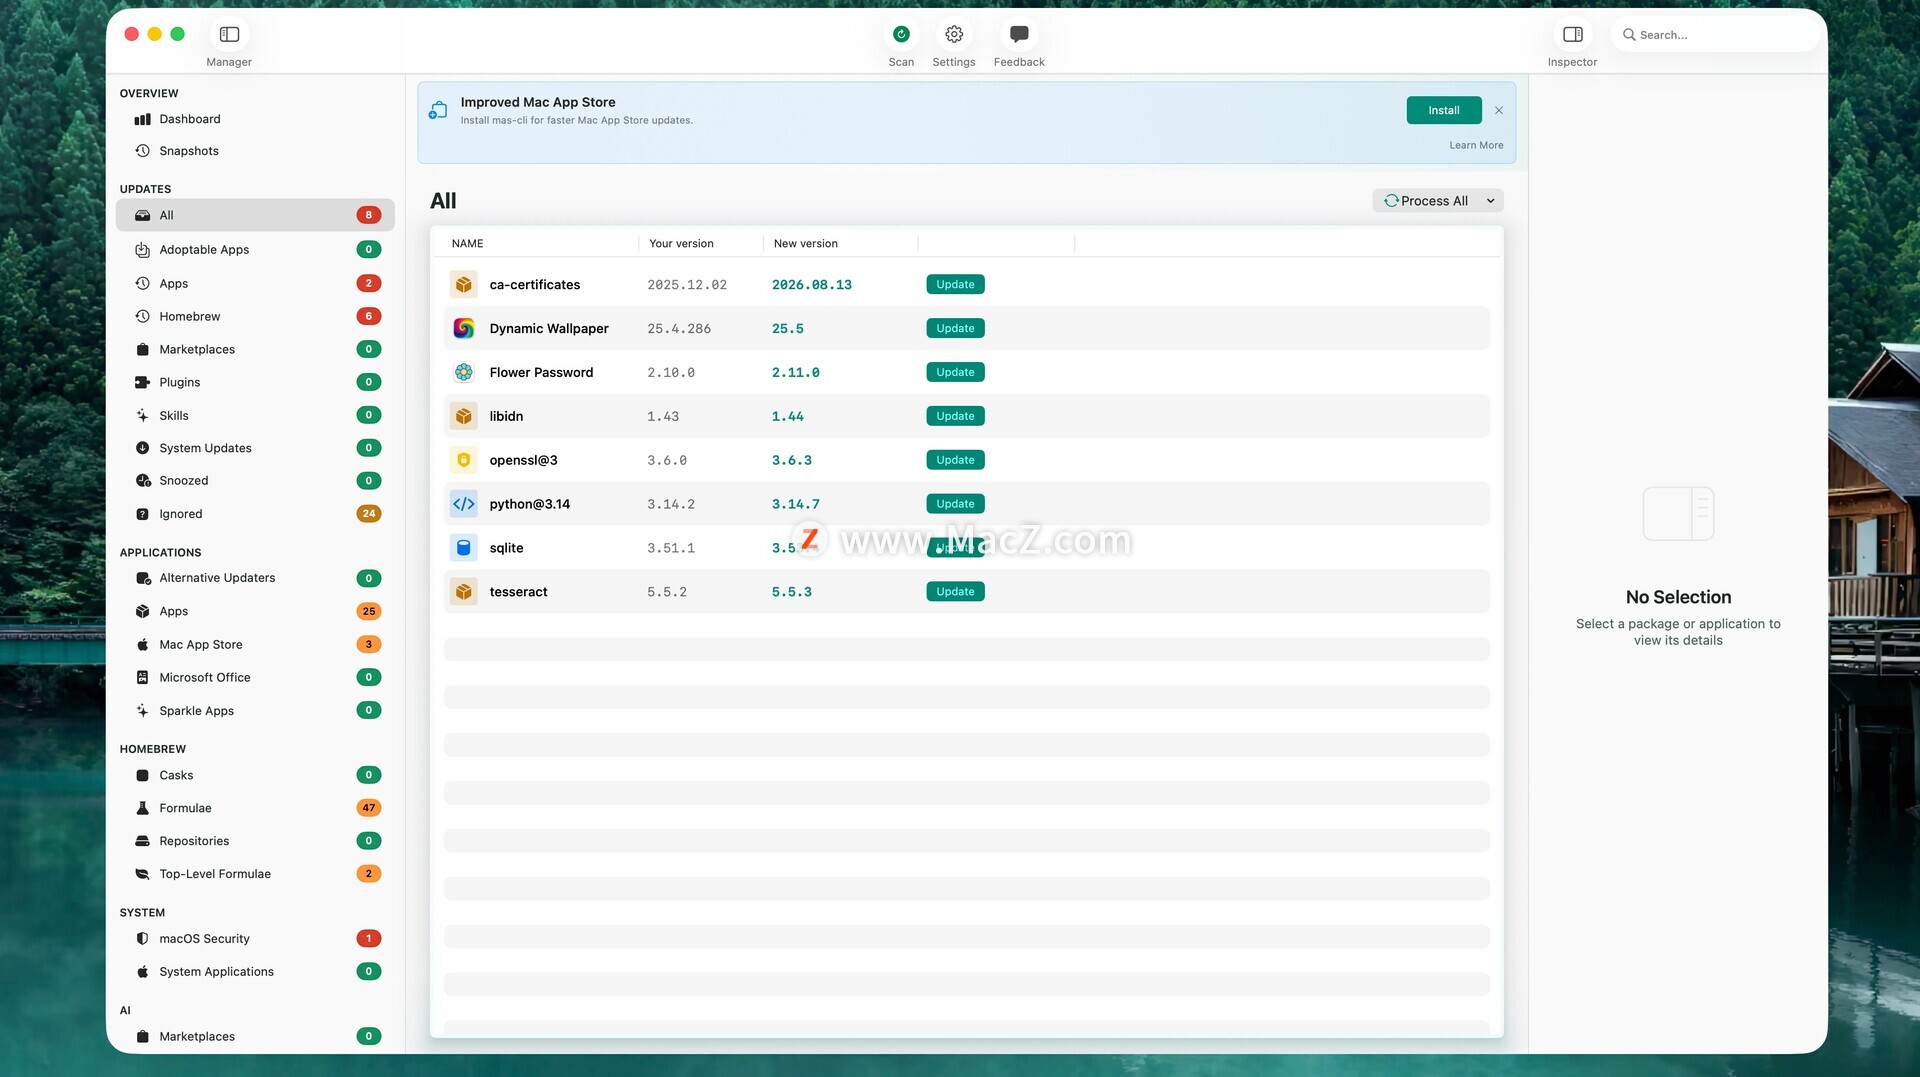Sort by New version column header
The width and height of the screenshot is (1920, 1077).
pos(805,244)
